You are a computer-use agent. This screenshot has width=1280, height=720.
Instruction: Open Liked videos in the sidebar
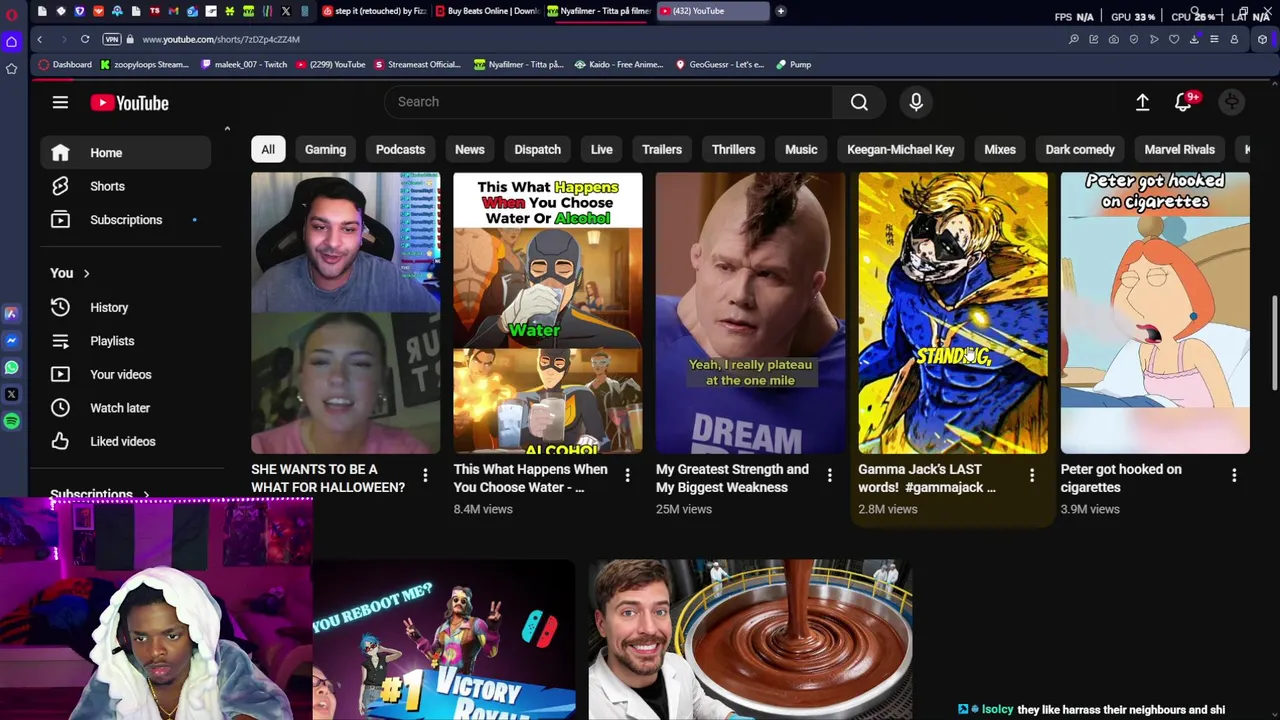pyautogui.click(x=126, y=441)
